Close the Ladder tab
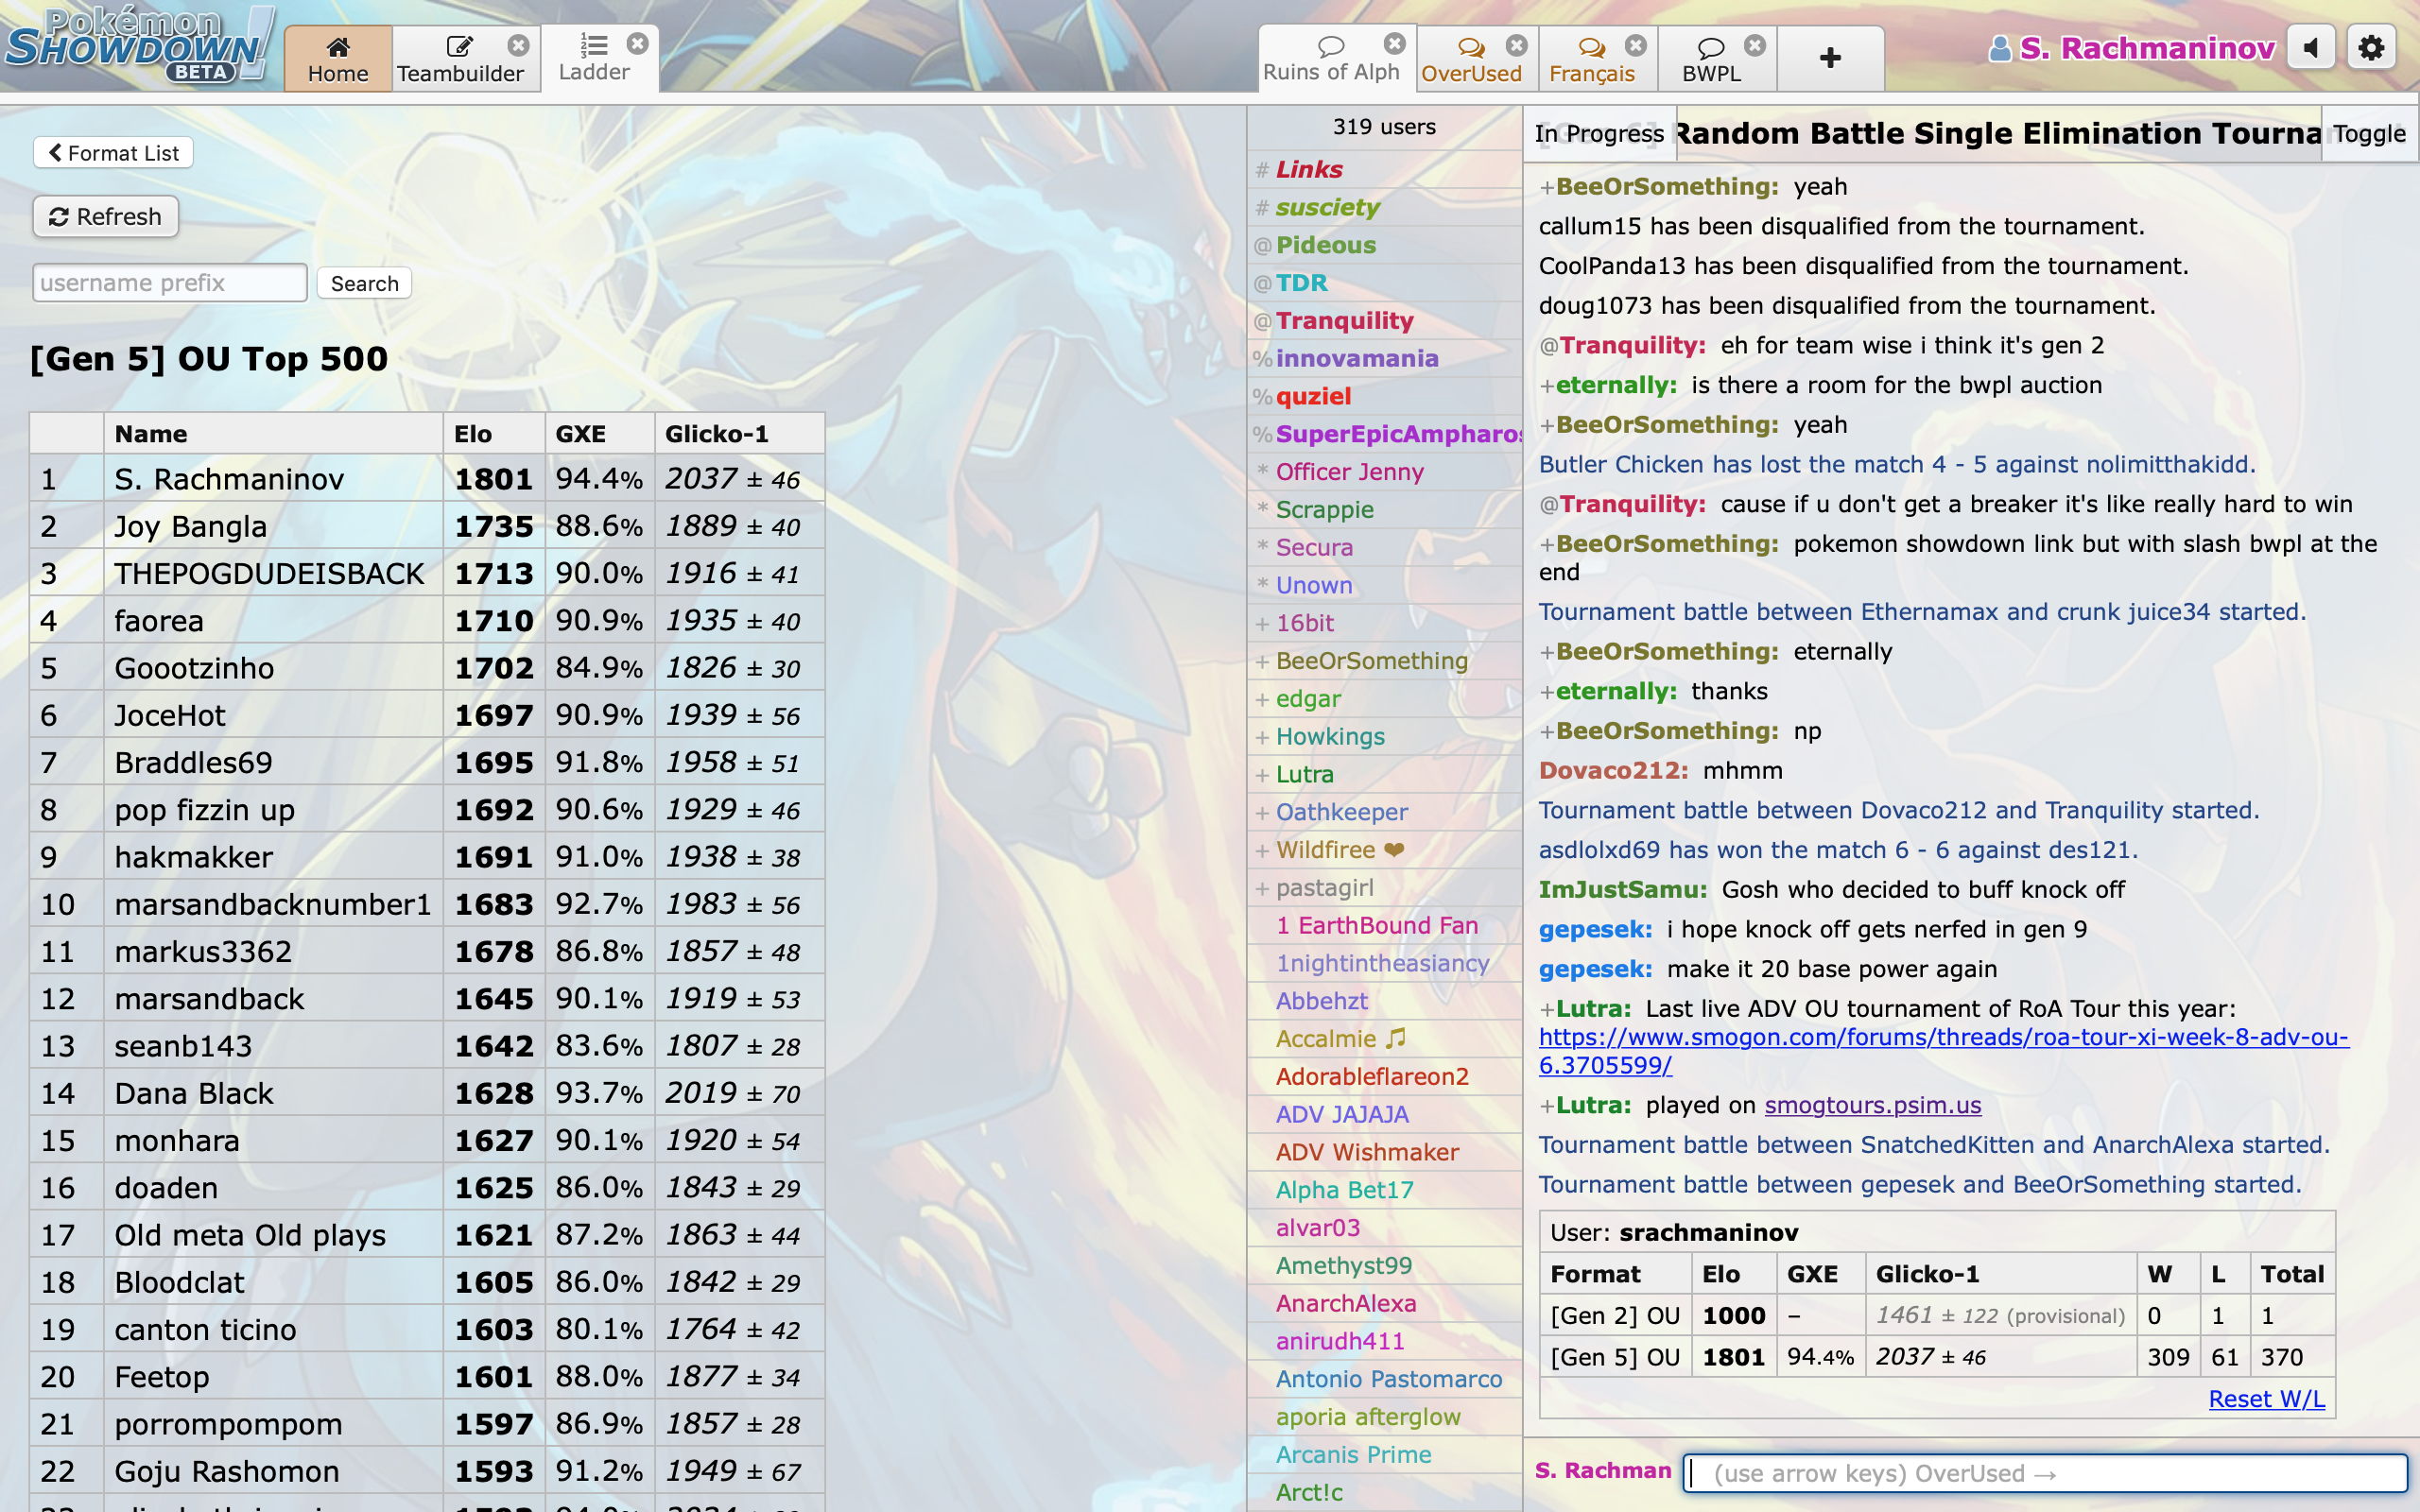Viewport: 2420px width, 1512px height. 637,44
